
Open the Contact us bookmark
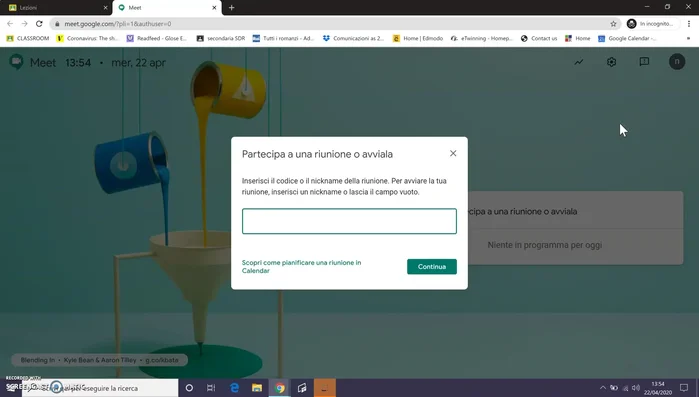pyautogui.click(x=539, y=38)
